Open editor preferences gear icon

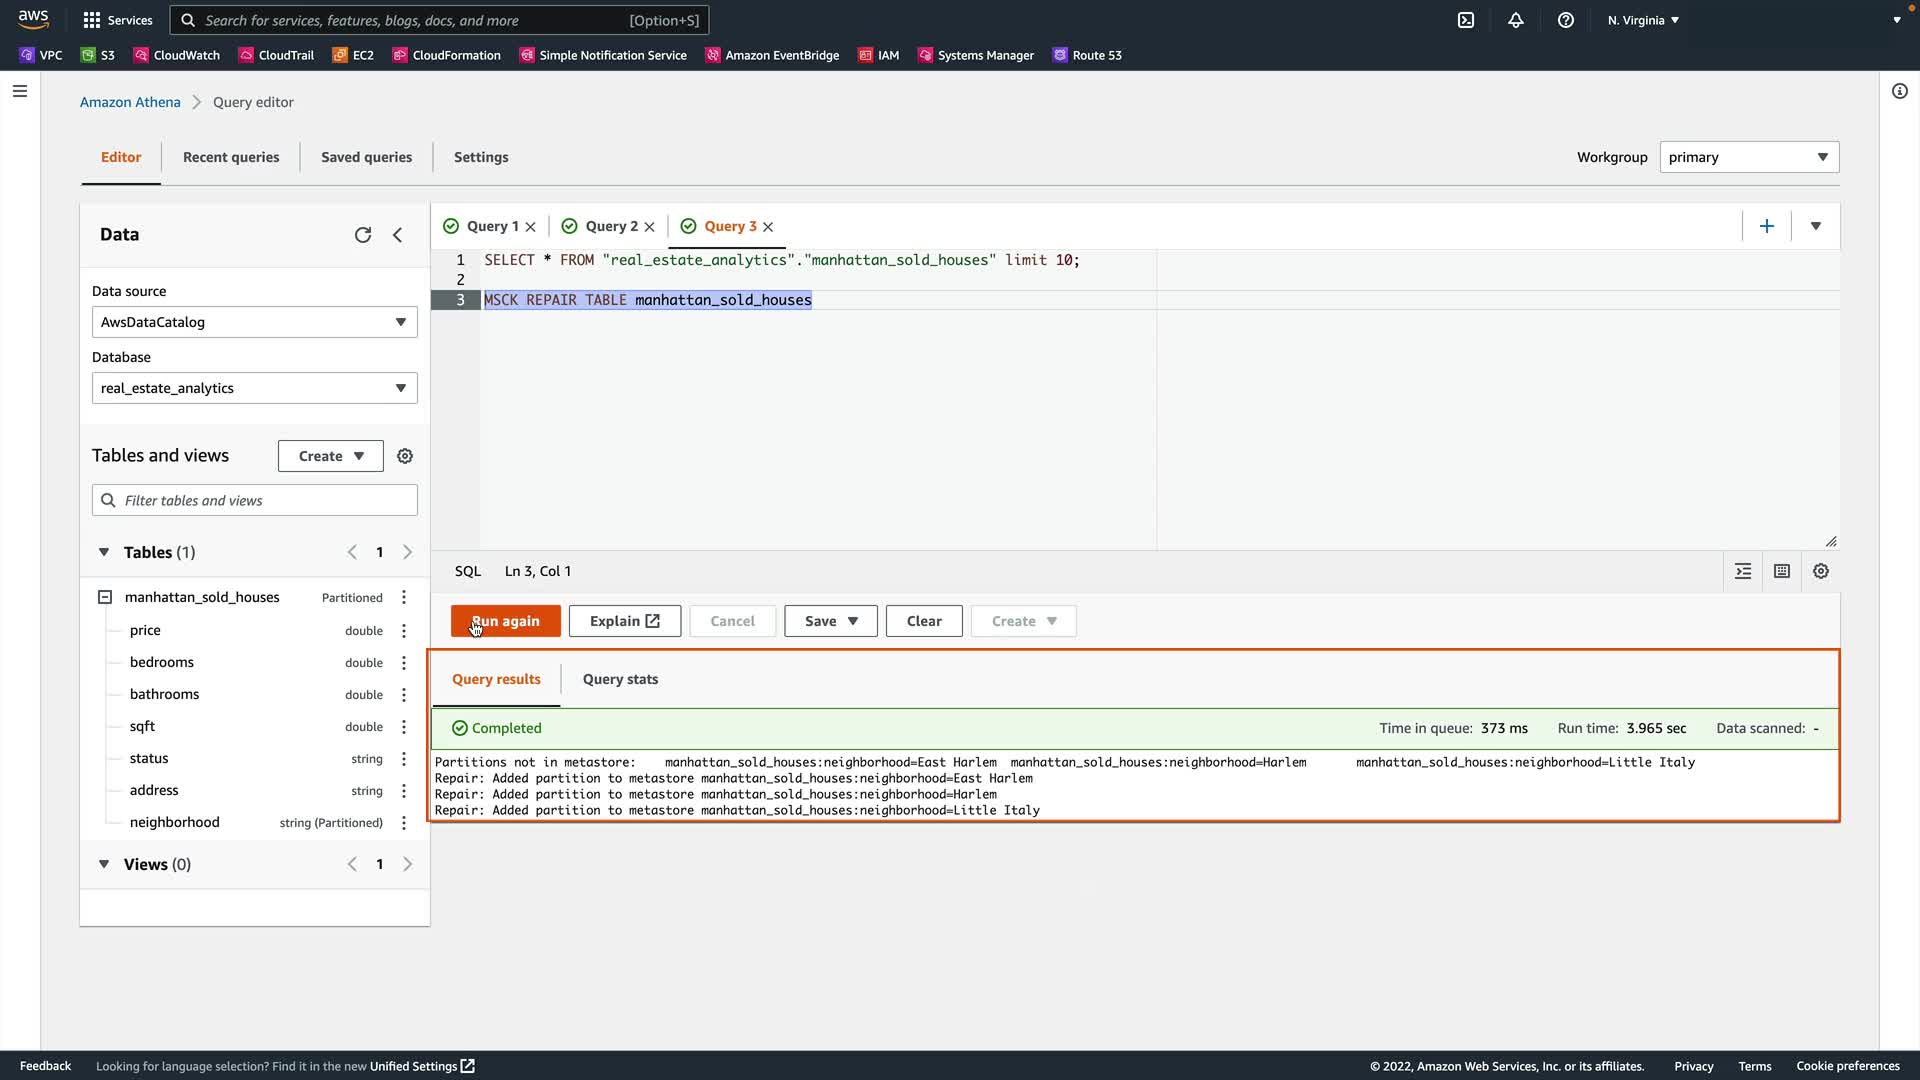click(x=1821, y=571)
